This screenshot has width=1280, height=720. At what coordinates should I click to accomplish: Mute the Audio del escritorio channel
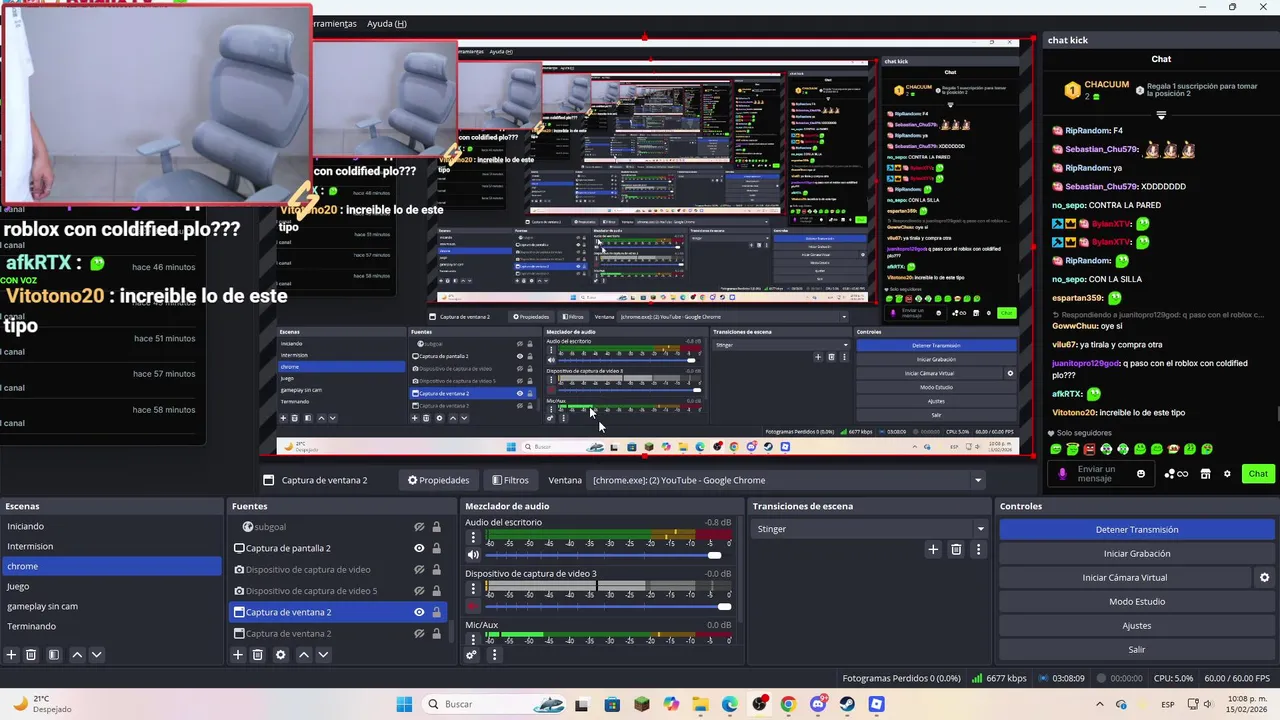[473, 555]
